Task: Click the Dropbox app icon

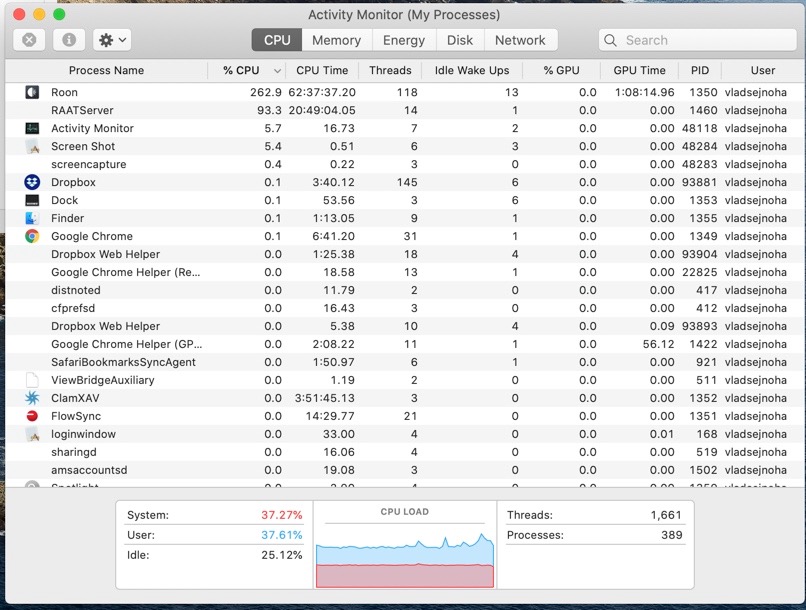Action: [x=32, y=182]
